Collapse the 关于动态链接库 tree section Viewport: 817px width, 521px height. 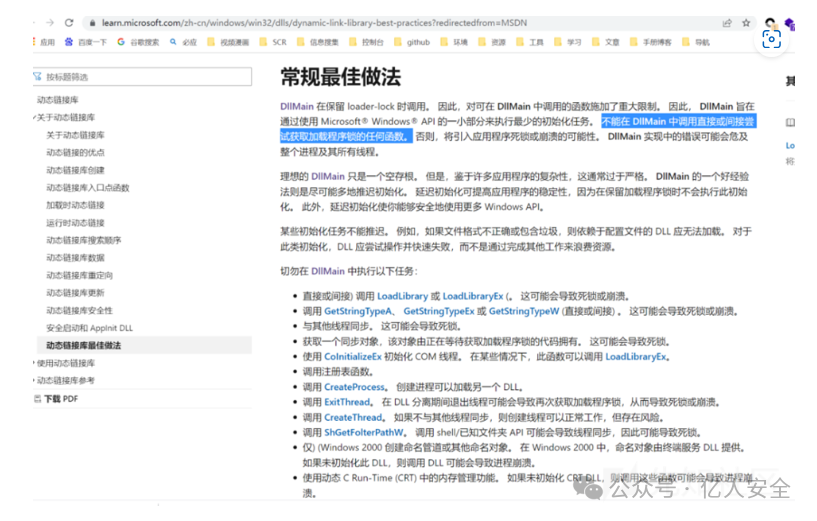coord(65,117)
